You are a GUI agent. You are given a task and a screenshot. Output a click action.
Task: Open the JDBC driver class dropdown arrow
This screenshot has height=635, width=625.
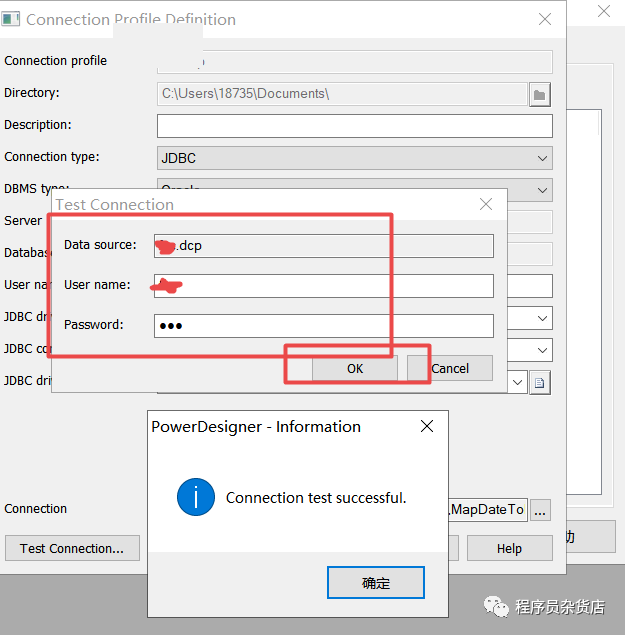point(542,318)
